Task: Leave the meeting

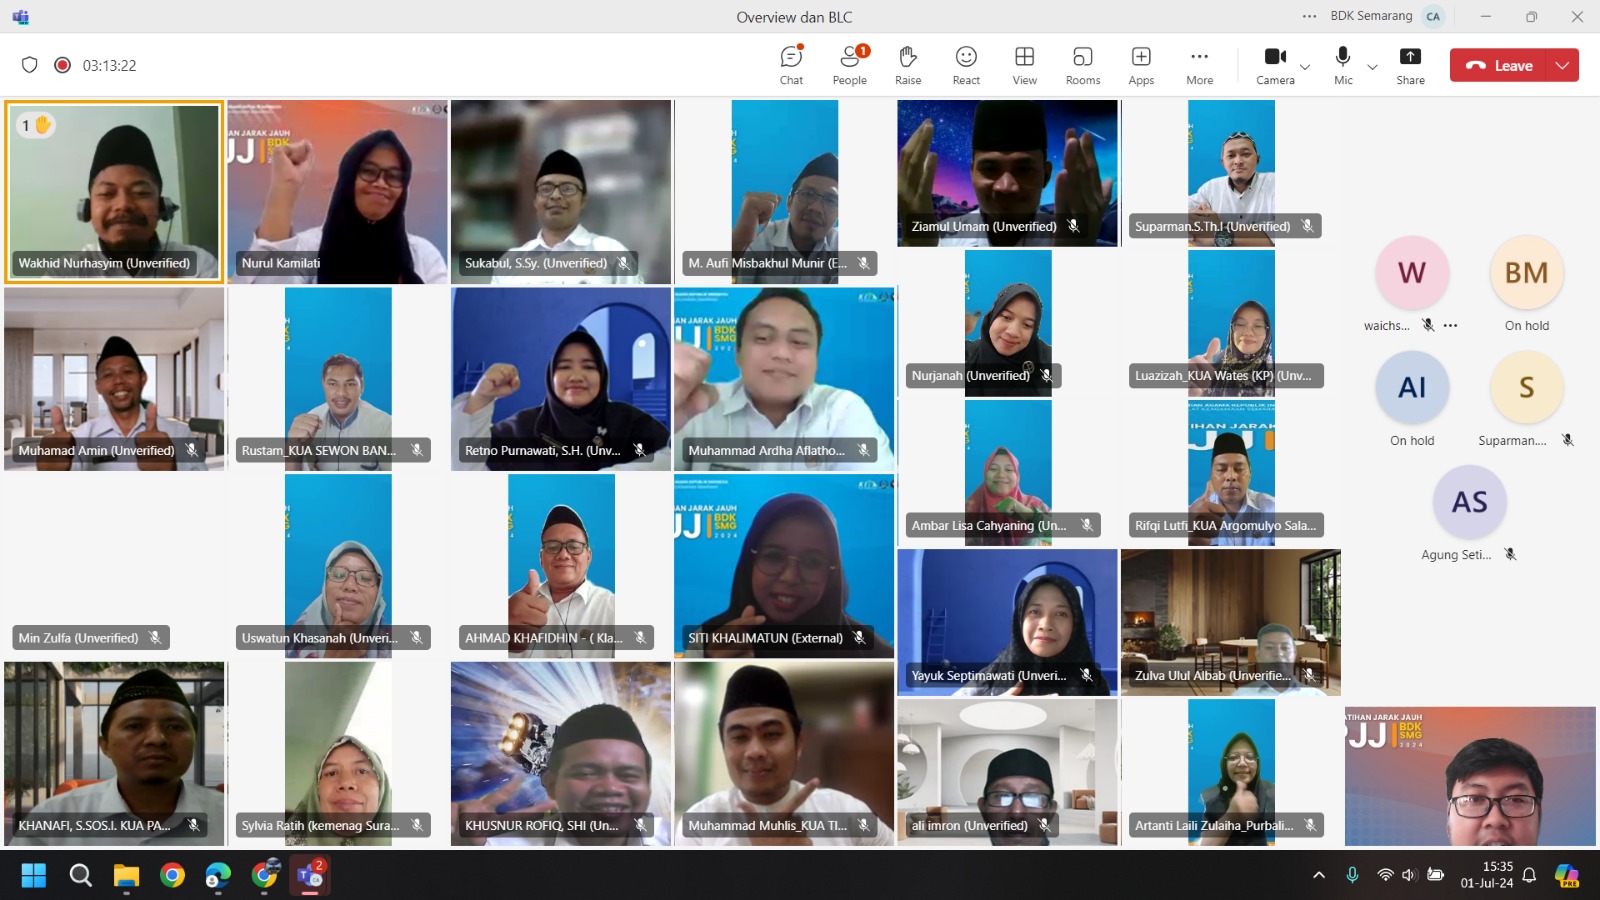Action: point(1498,65)
